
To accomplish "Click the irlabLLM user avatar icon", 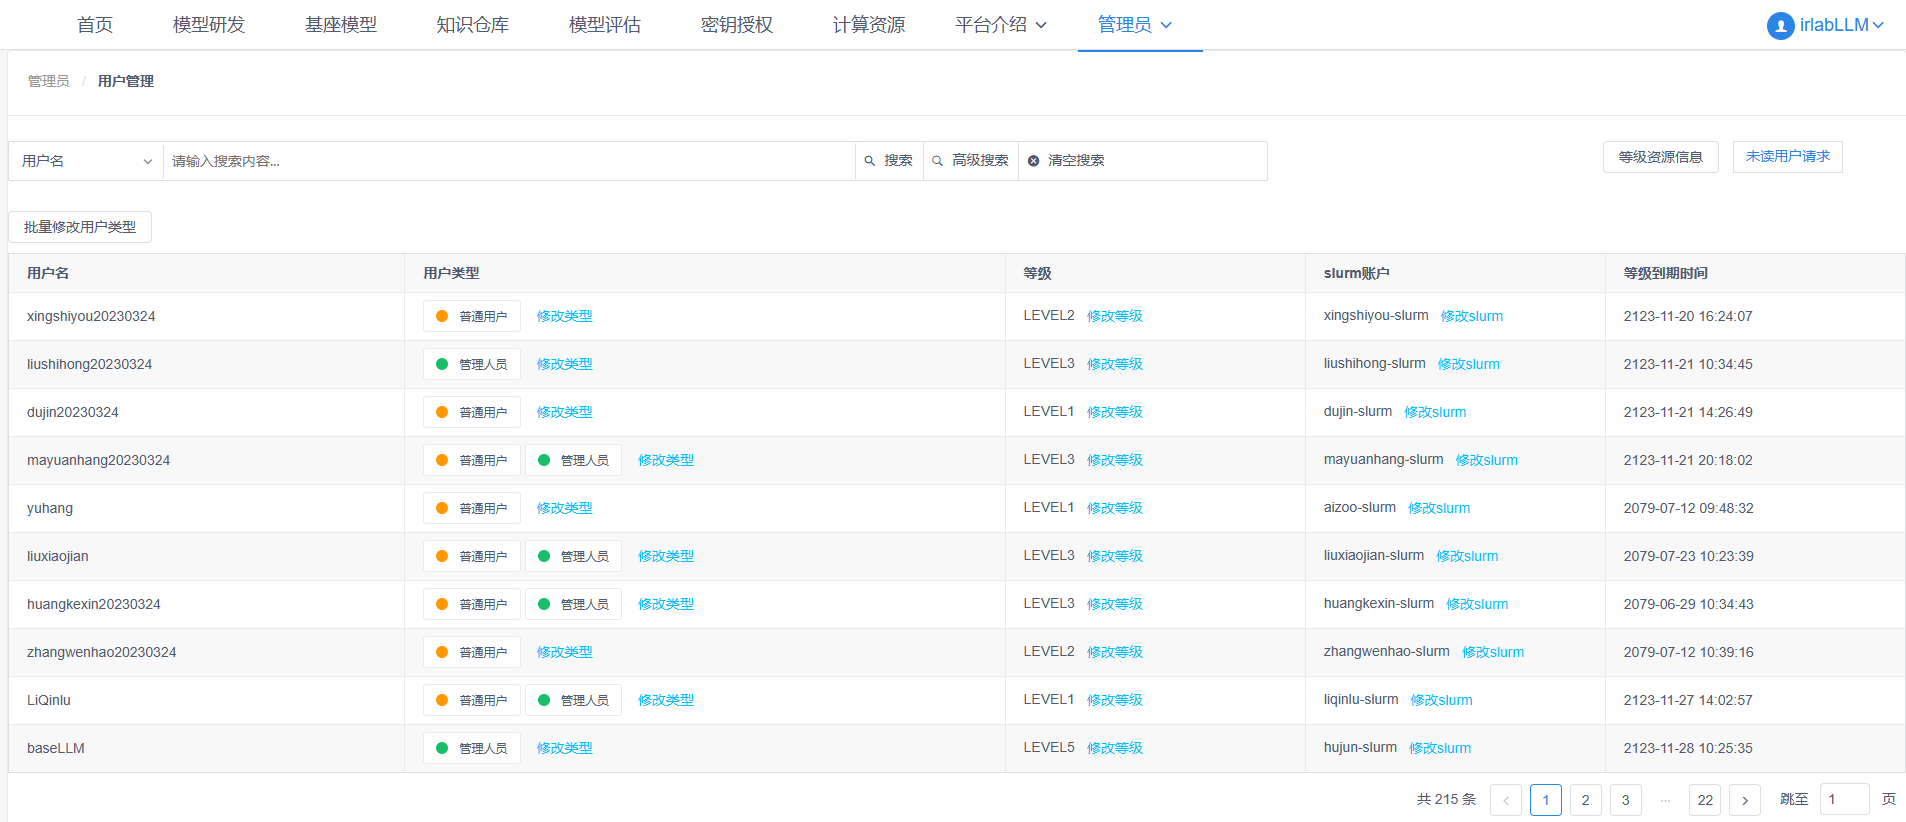I will pos(1780,26).
